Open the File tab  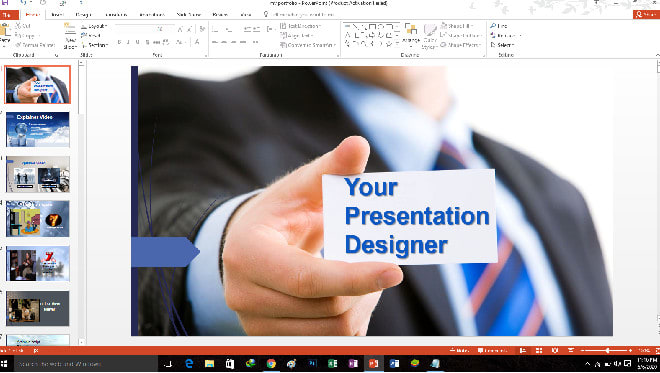pos(8,15)
